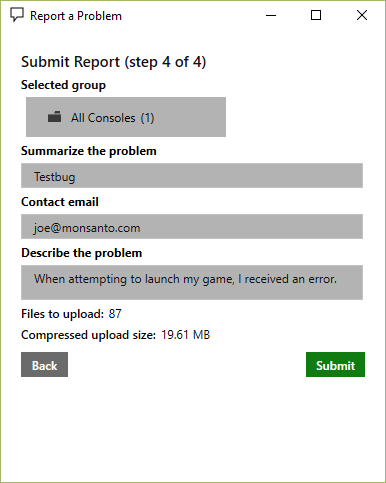The image size is (386, 483).
Task: Click the Report a Problem title text
Action: [x=76, y=16]
